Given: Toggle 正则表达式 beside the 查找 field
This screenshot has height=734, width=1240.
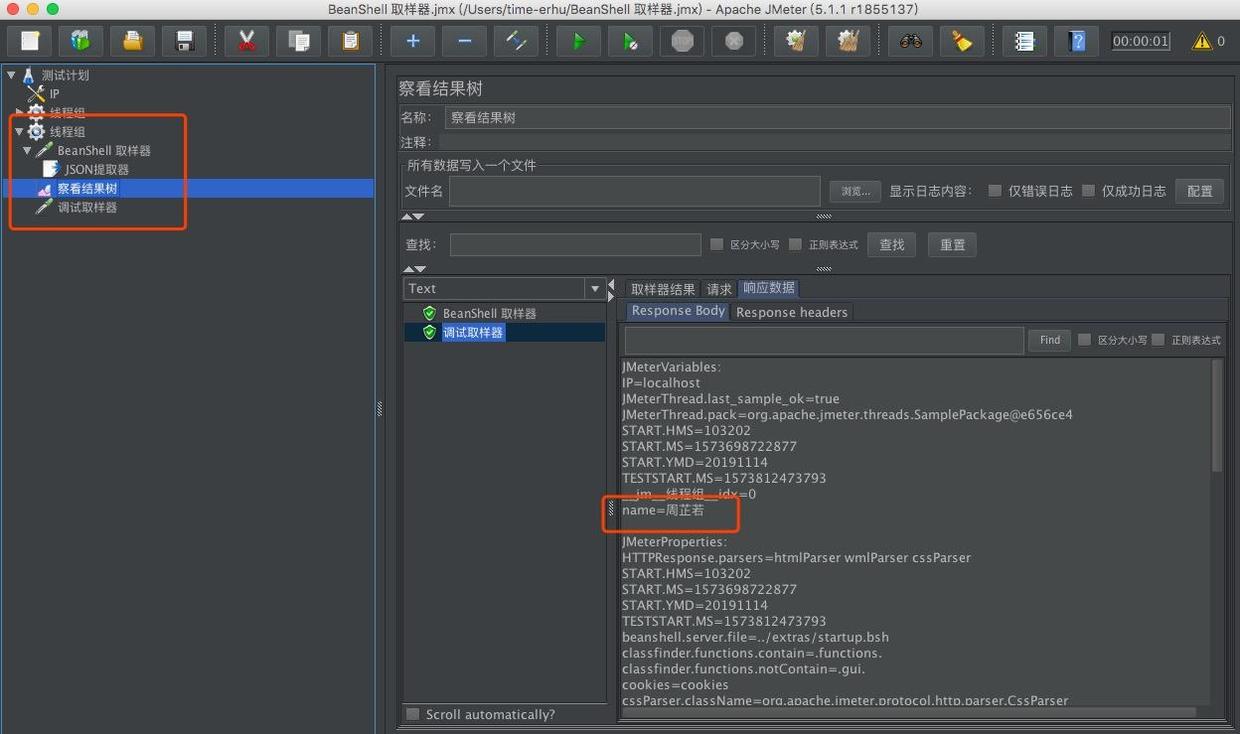Looking at the screenshot, I should point(795,244).
